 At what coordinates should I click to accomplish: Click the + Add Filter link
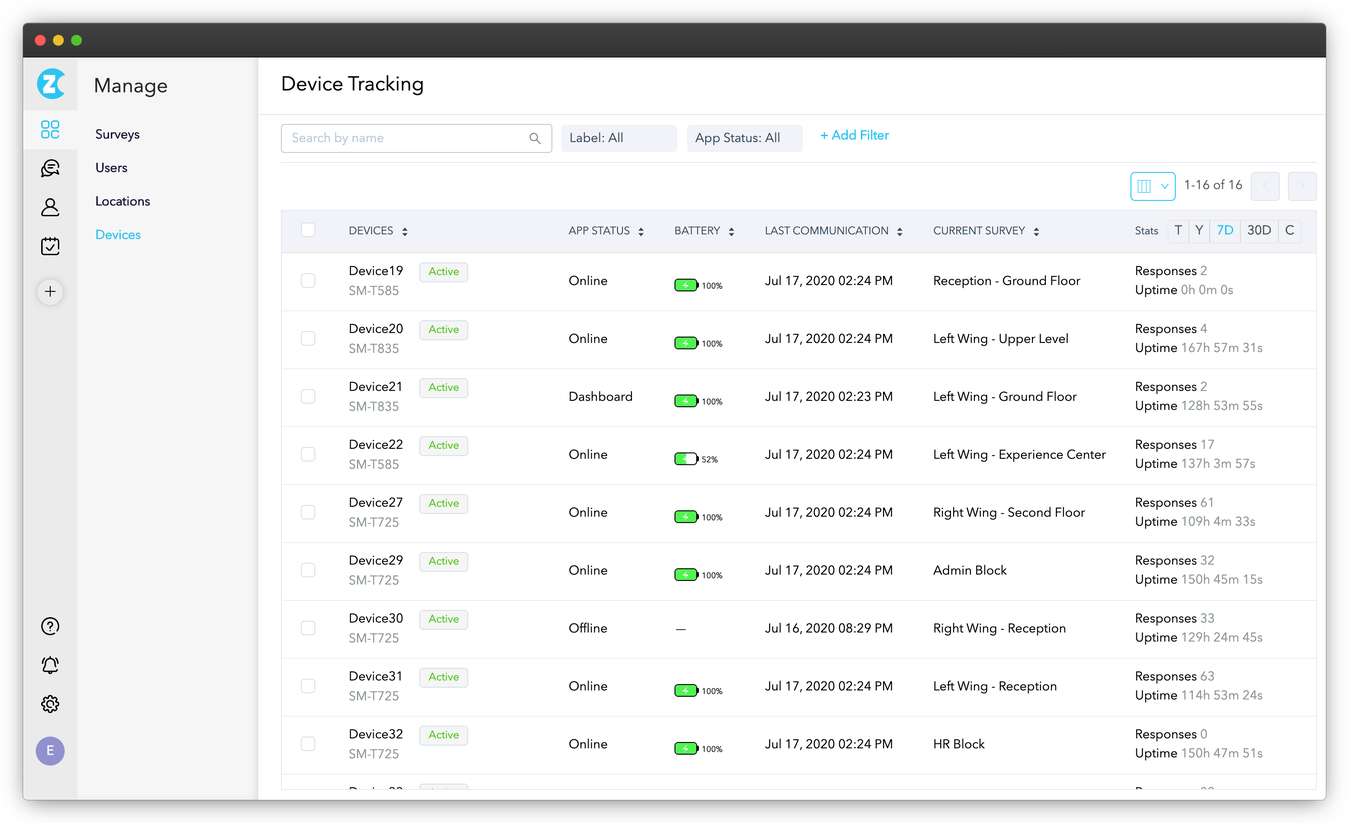coord(854,134)
